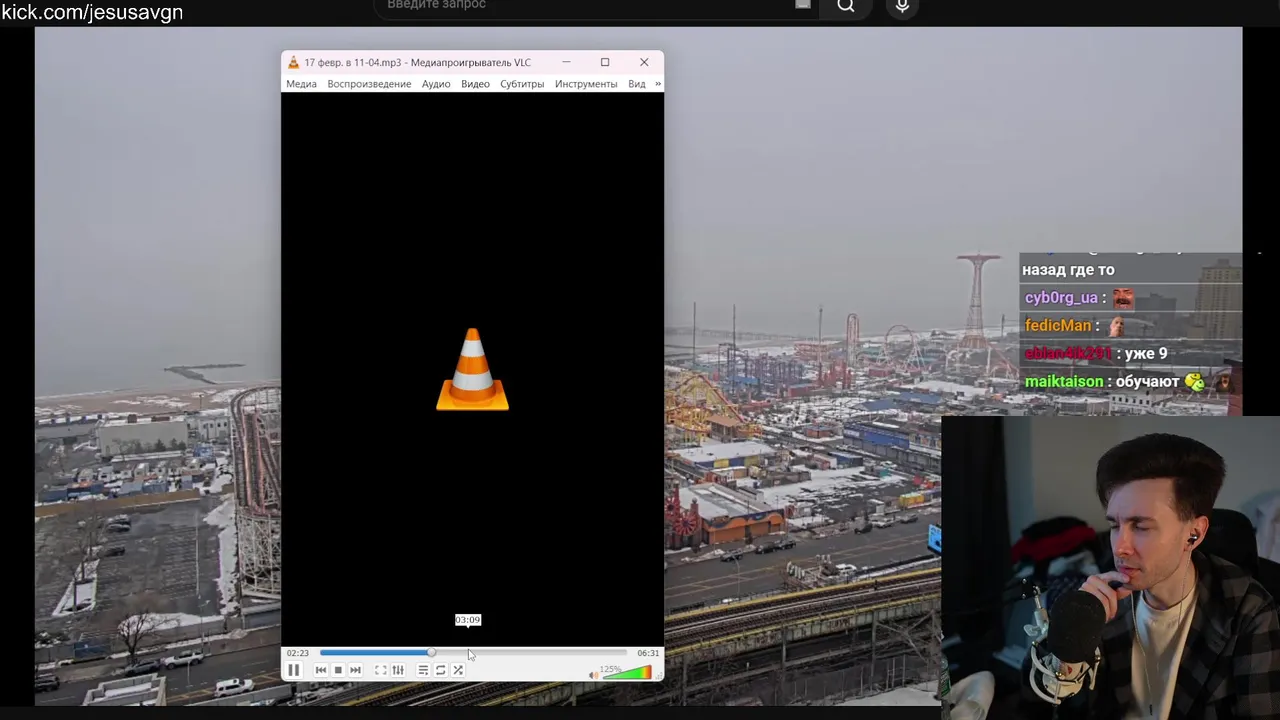The height and width of the screenshot is (720, 1280).
Task: Stop playback in VLC
Action: coord(338,670)
